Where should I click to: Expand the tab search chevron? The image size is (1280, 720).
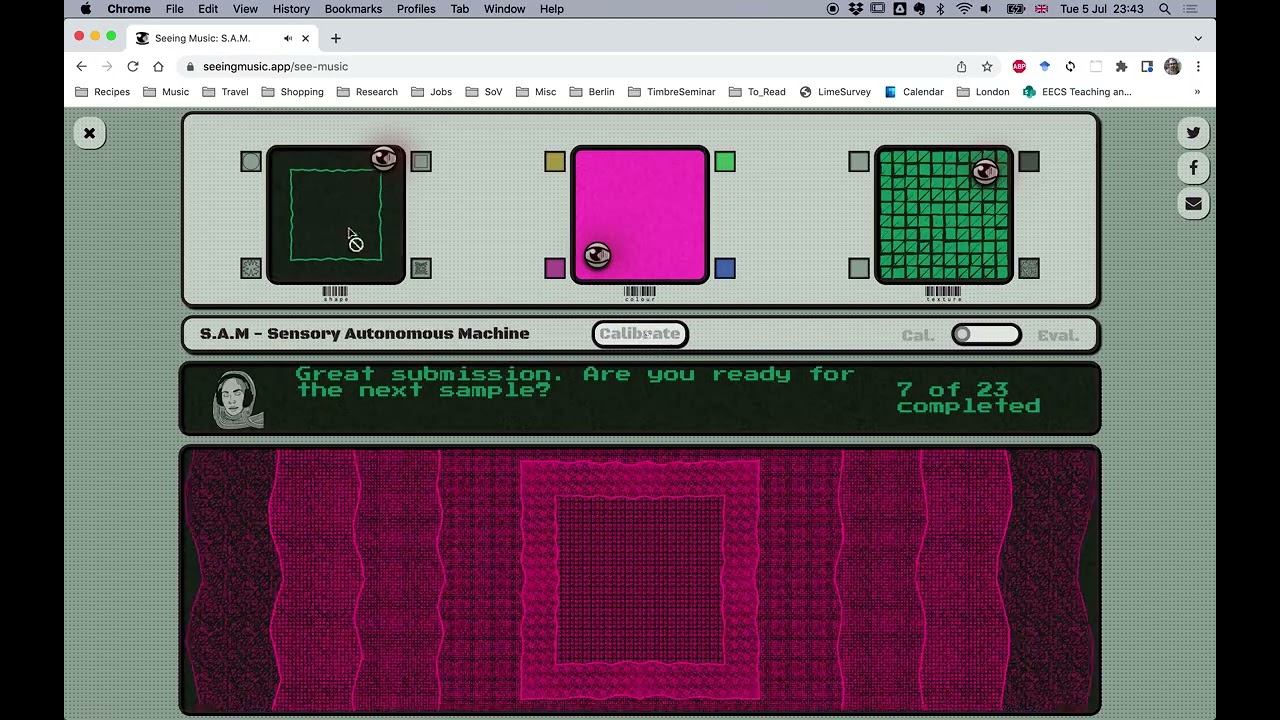point(1198,38)
